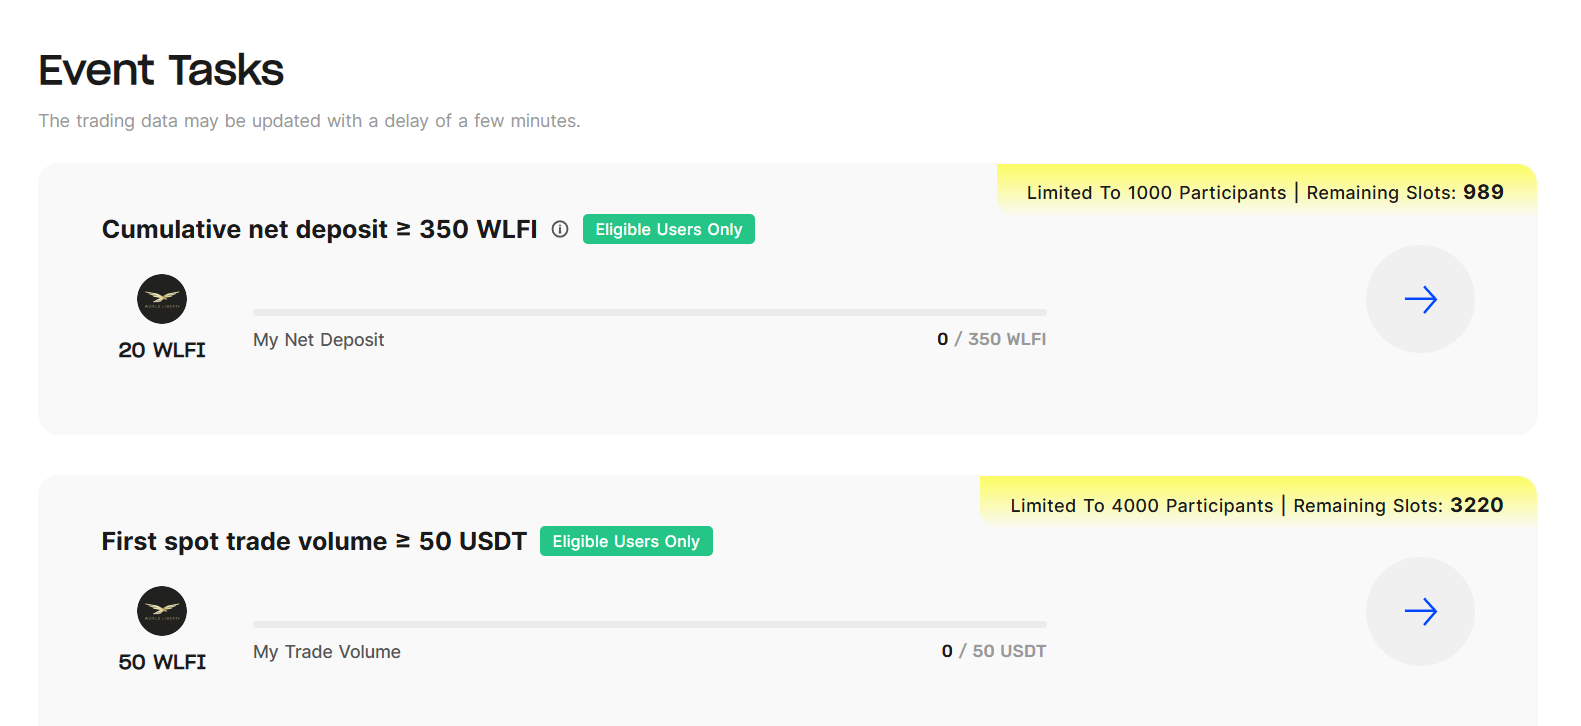Viewport: 1581px width, 726px height.
Task: Click the Event Tasks heading
Action: (161, 70)
